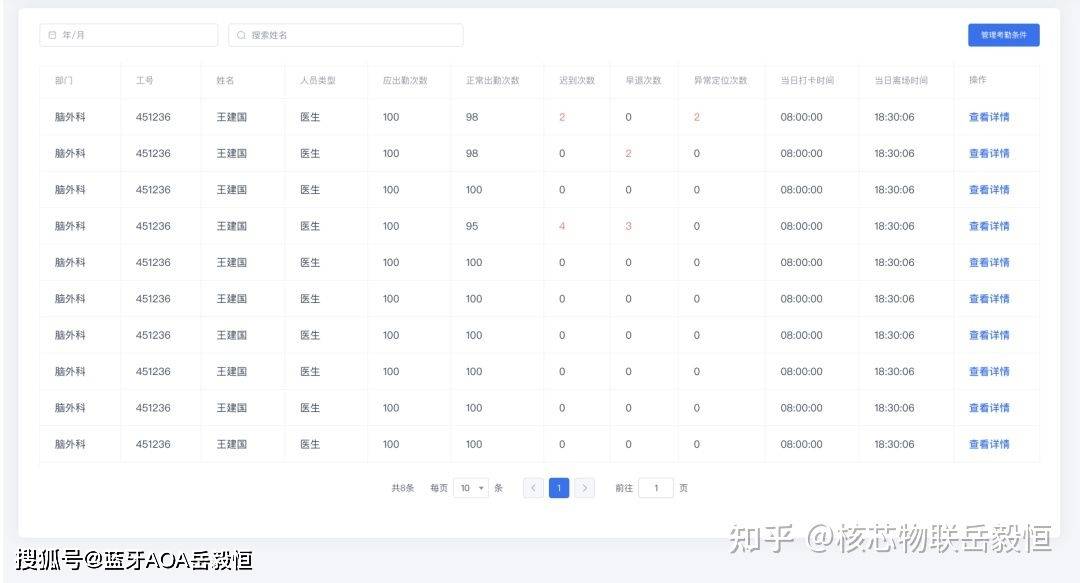1080x583 pixels.
Task: Open 查看详情 for the first table row
Action: 989,116
